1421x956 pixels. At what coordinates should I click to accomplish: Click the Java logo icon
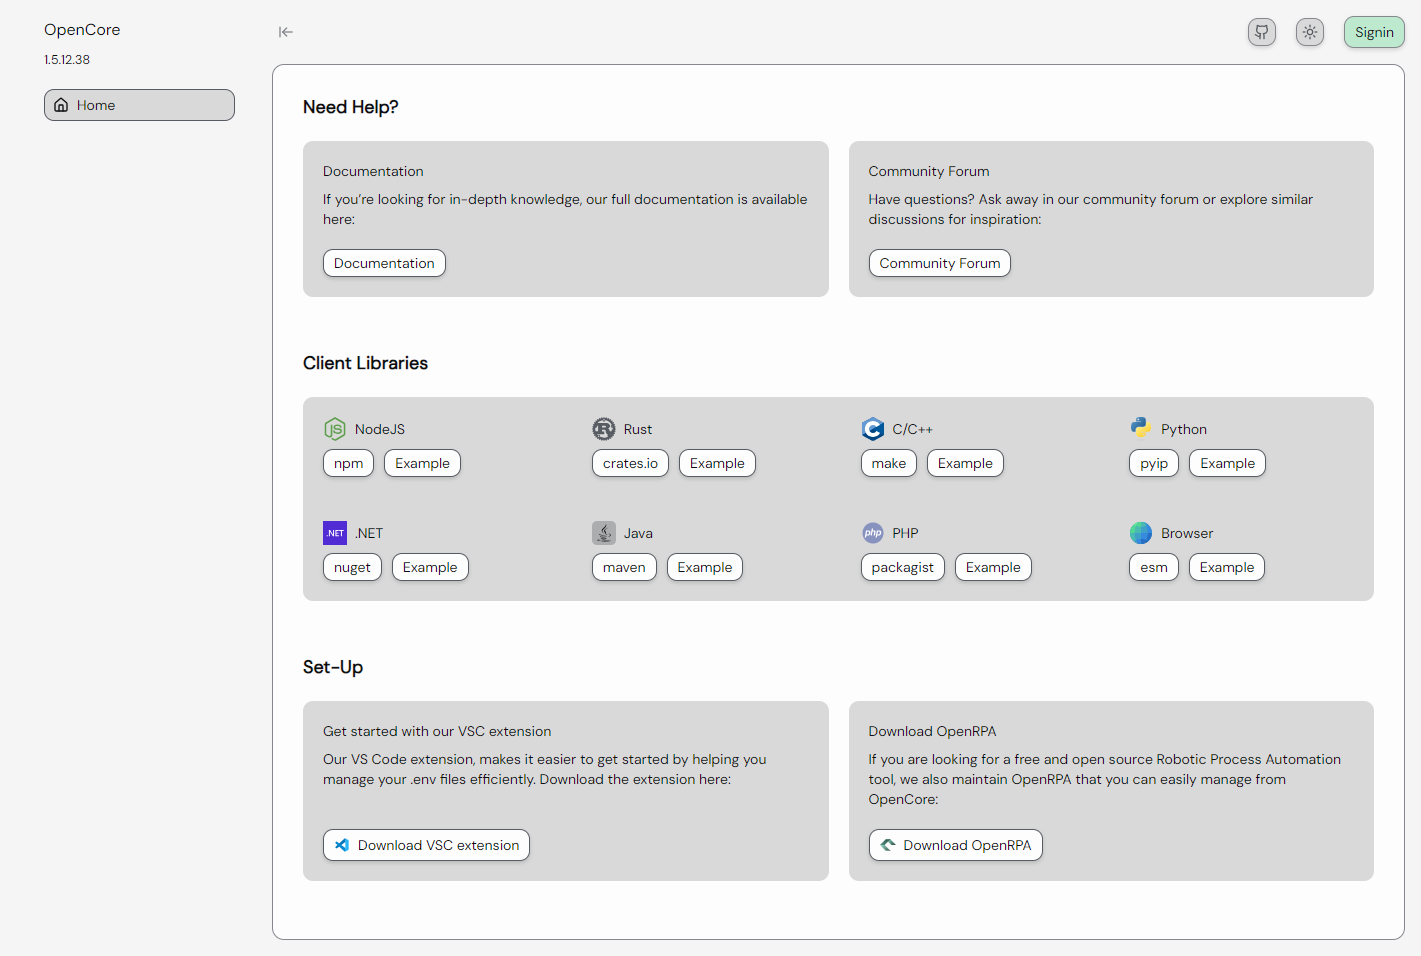point(604,533)
